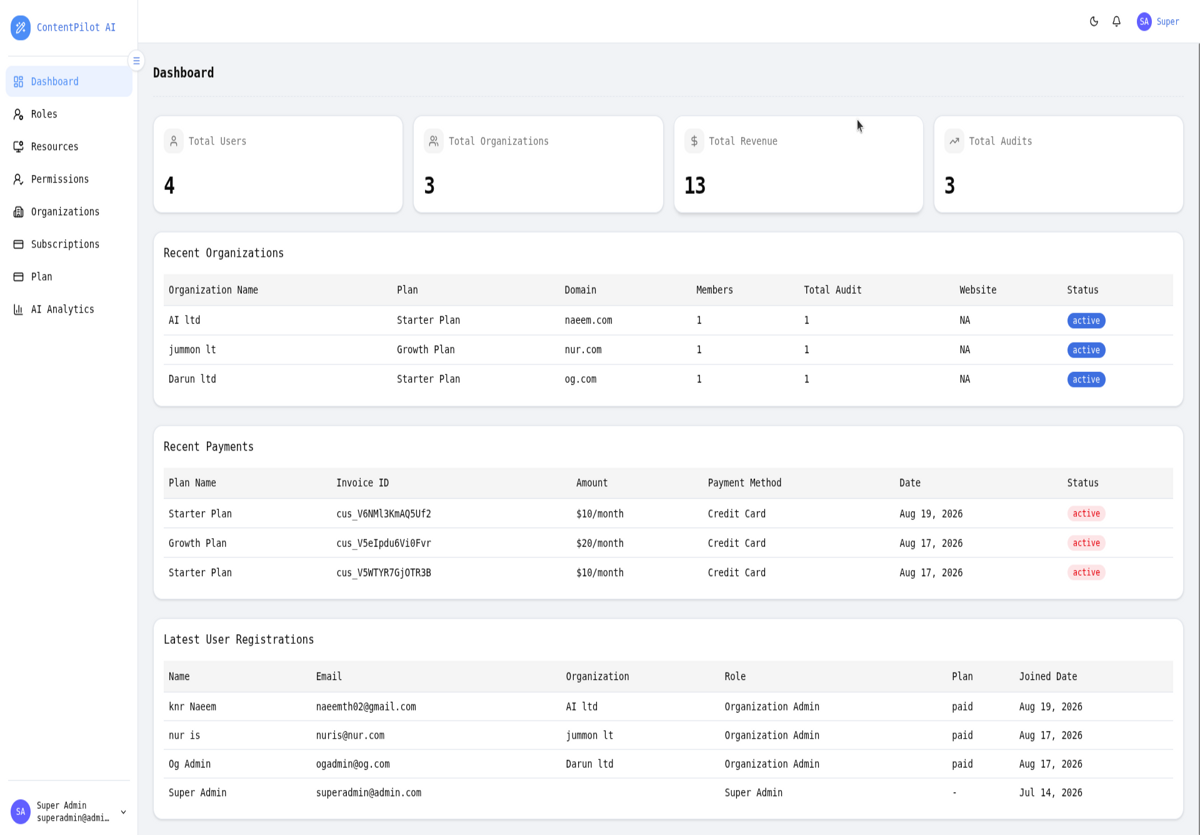Click the Total Users person icon
Viewport: 1200px width, 835px height.
pyautogui.click(x=174, y=141)
